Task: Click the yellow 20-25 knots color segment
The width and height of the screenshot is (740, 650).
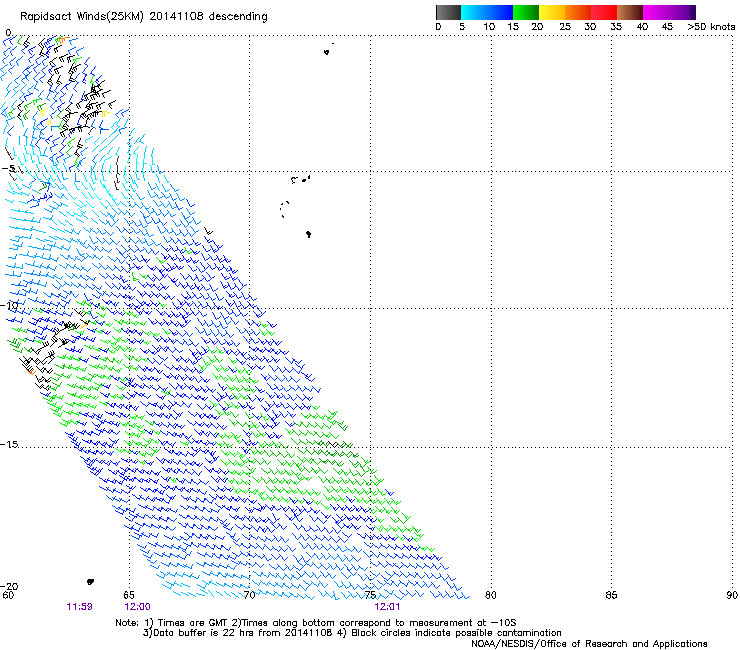Action: point(552,12)
